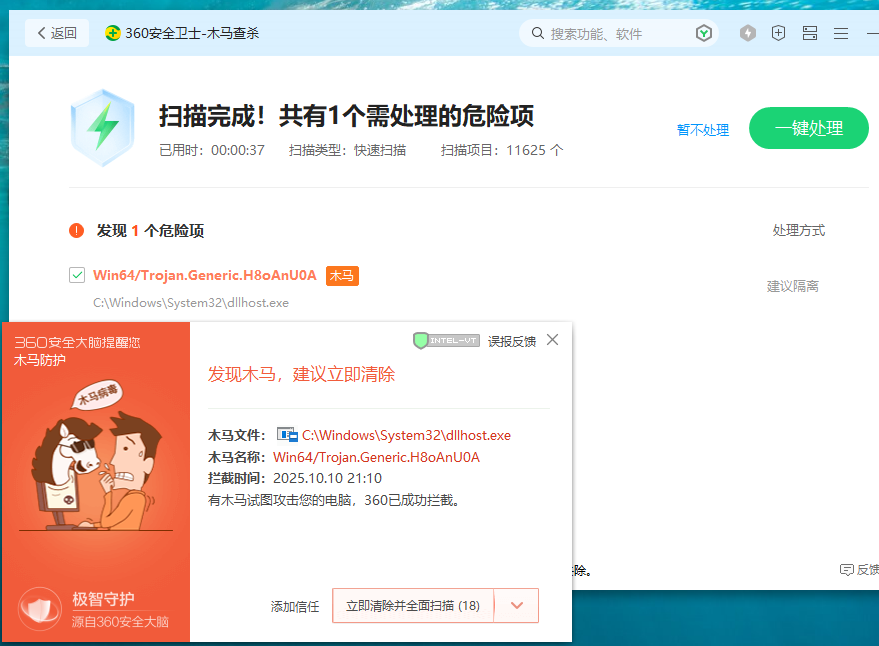Click the red trojan name link in popup
The image size is (879, 646).
point(376,458)
